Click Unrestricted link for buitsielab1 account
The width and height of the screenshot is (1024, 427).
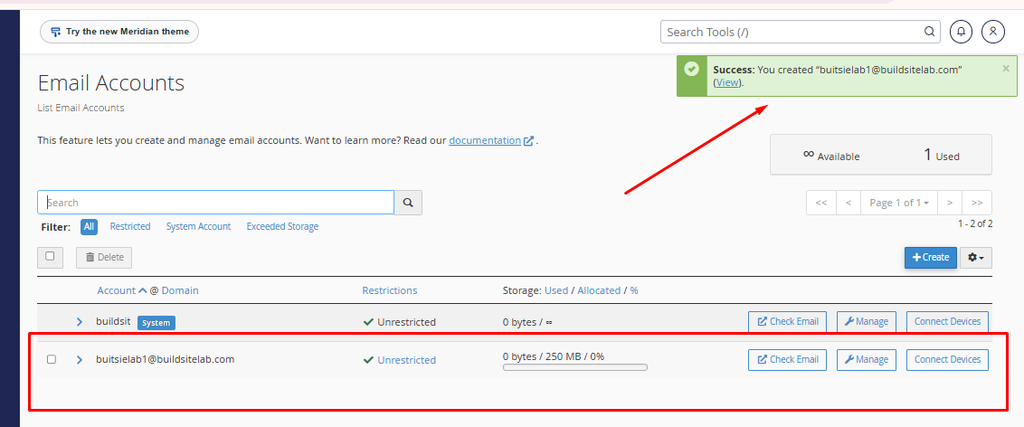coord(406,360)
